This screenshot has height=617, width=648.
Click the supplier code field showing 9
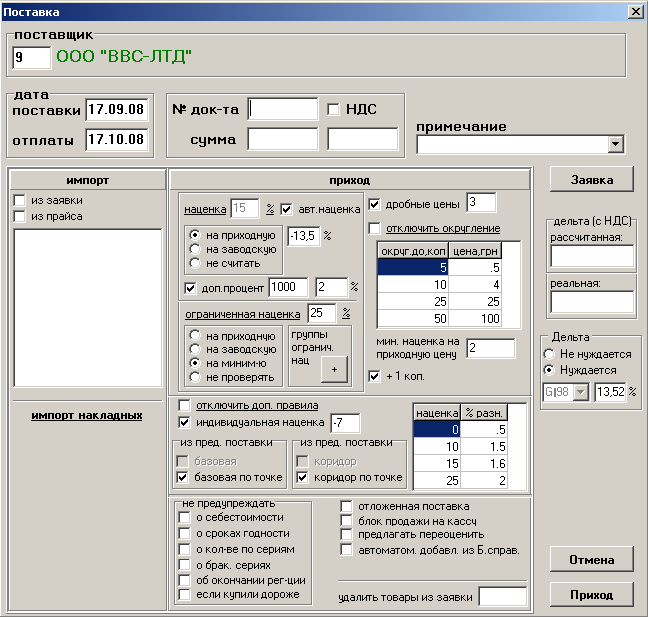point(31,57)
